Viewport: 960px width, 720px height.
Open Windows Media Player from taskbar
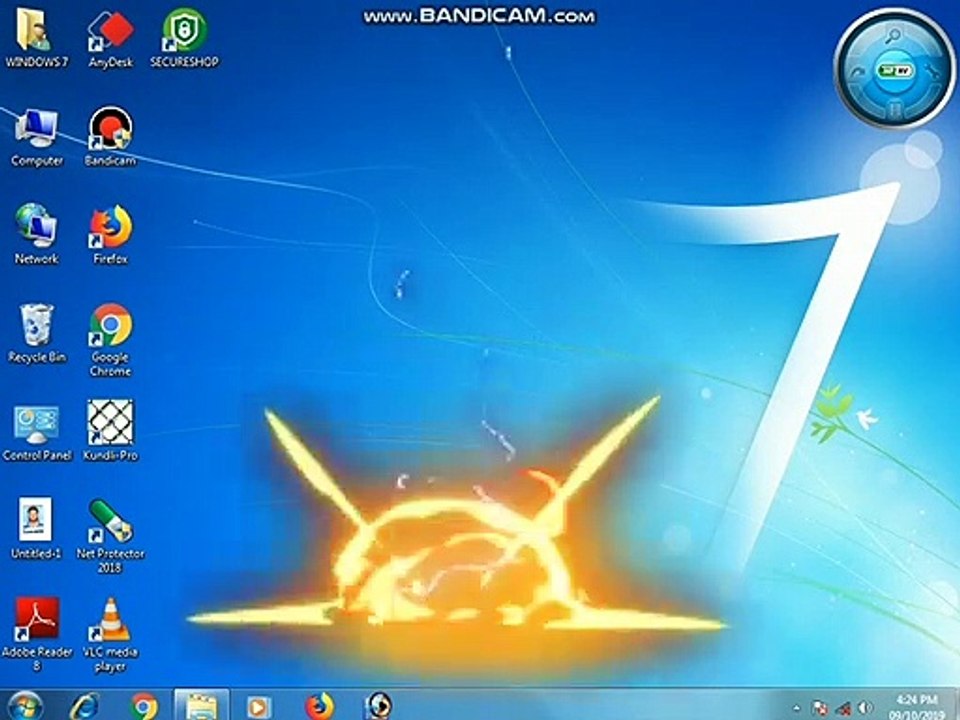pyautogui.click(x=258, y=707)
